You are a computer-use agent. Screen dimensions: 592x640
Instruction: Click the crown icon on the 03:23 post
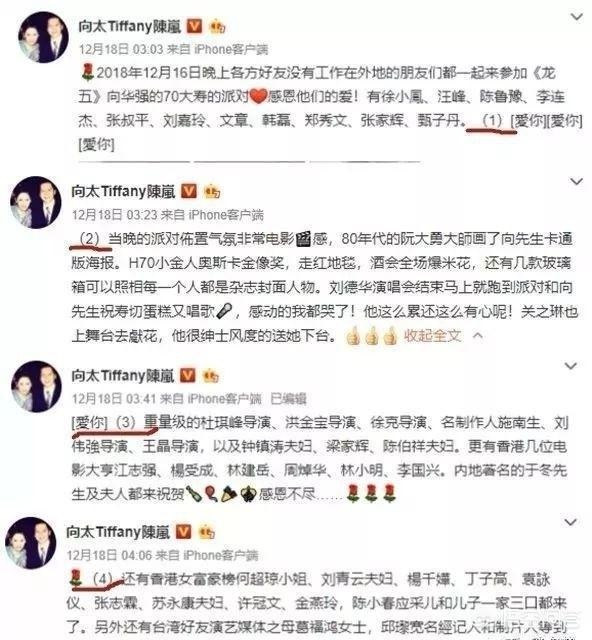pyautogui.click(x=212, y=191)
